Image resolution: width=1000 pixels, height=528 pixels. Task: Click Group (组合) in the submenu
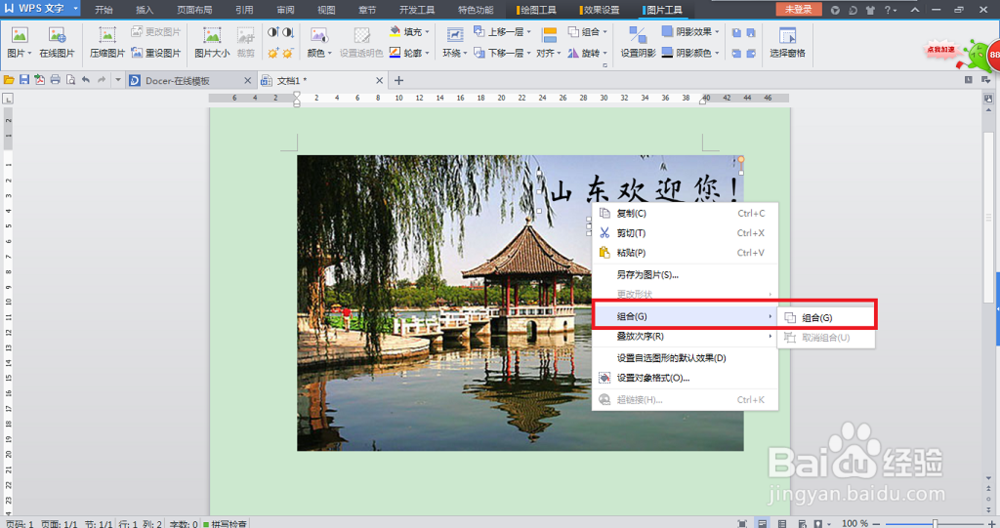827,318
